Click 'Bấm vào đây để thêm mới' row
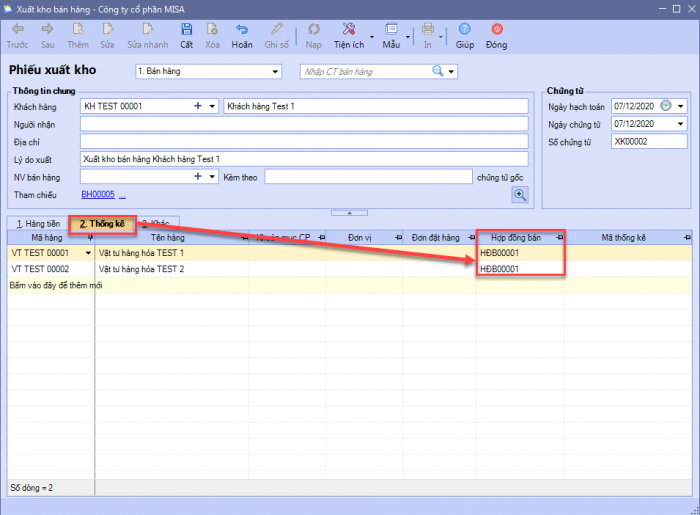The width and height of the screenshot is (700, 515). point(56,285)
